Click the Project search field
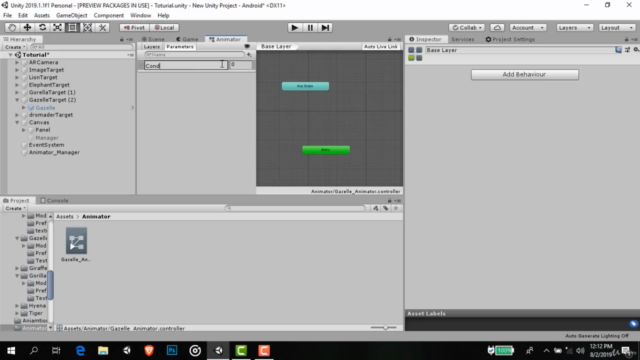 click(295, 208)
